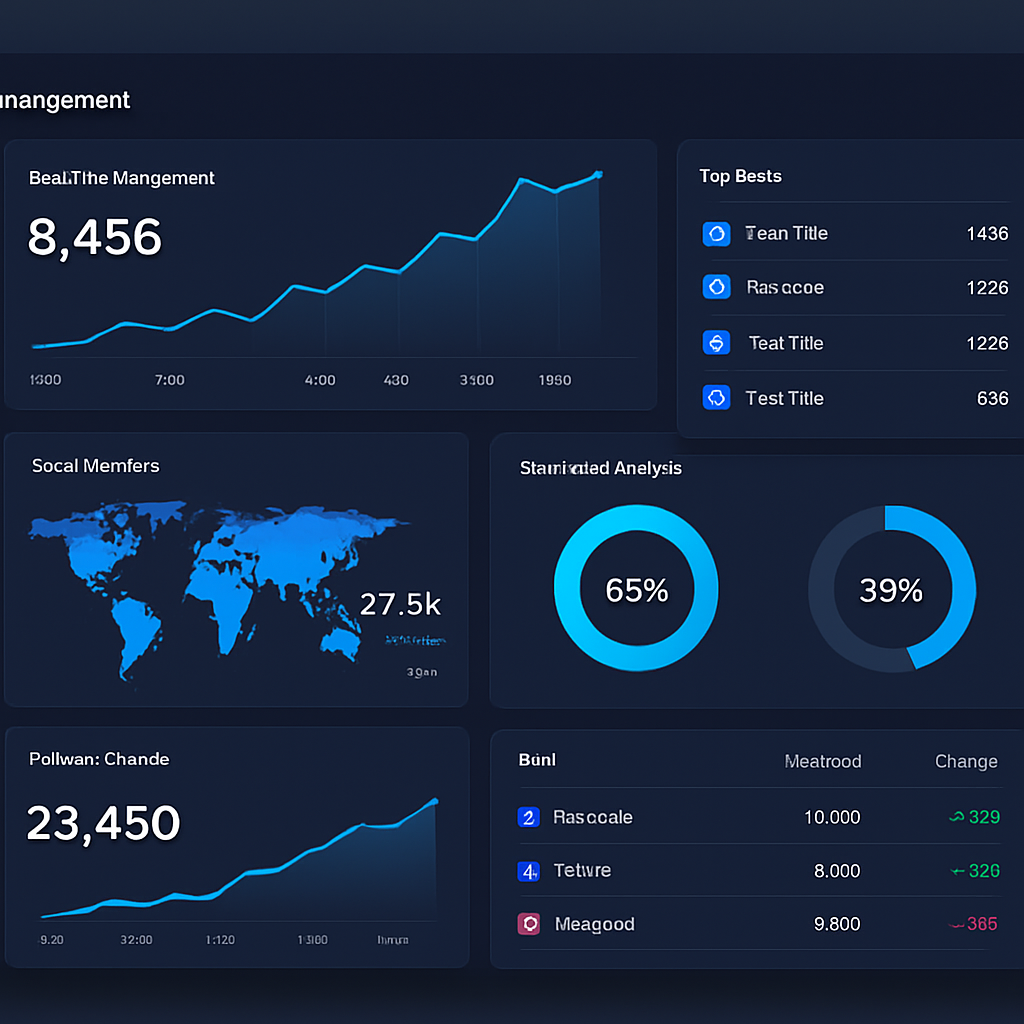
Task: Click the green up arrow next to 329
Action: (956, 816)
